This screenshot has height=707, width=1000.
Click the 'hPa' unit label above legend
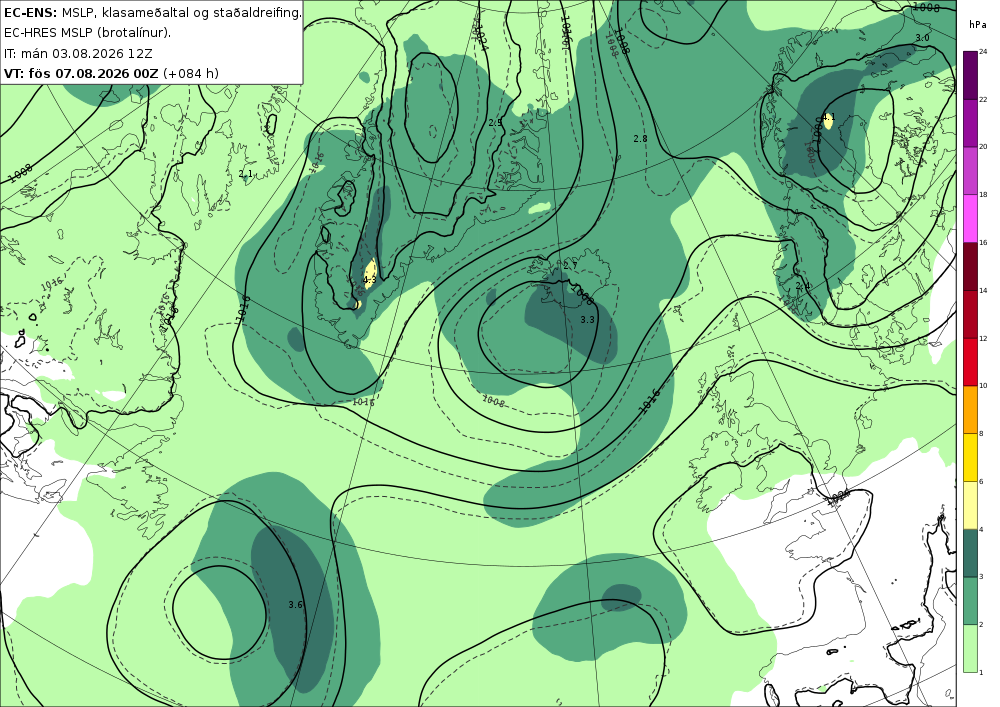click(977, 25)
